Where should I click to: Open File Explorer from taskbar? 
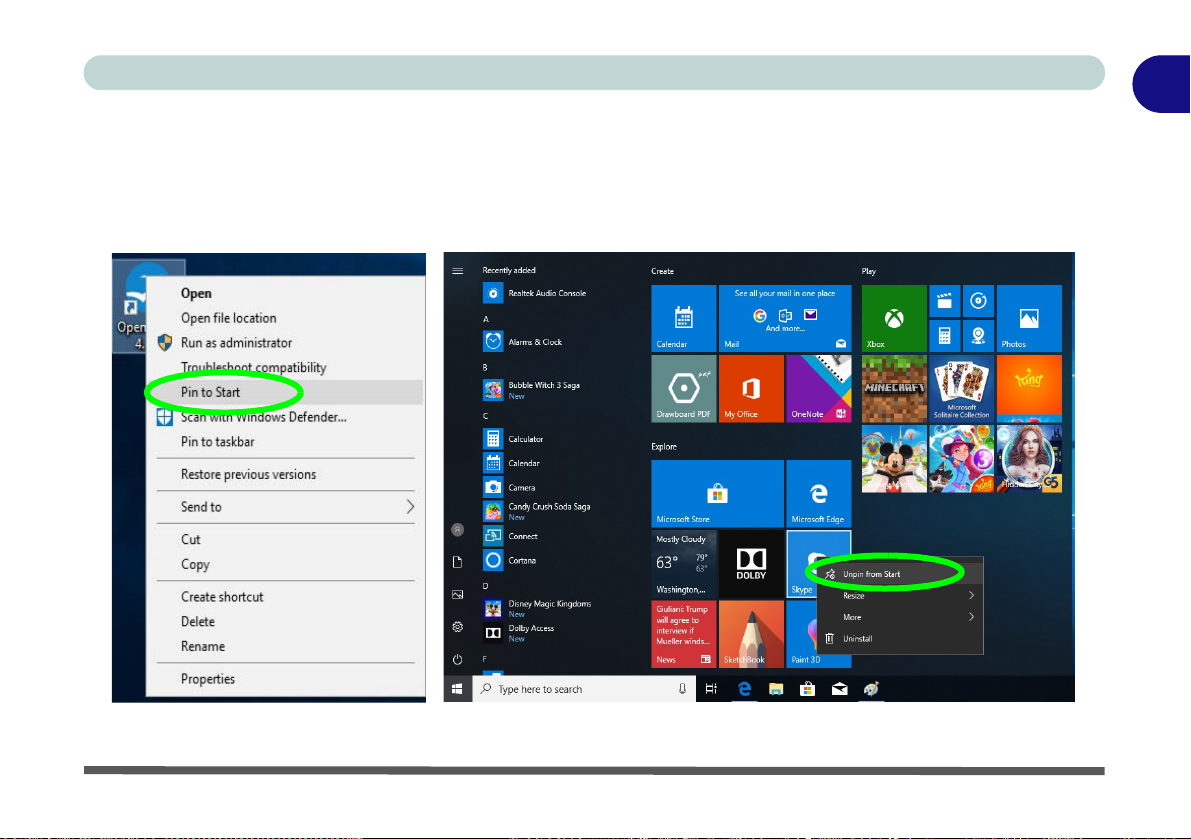click(x=776, y=689)
